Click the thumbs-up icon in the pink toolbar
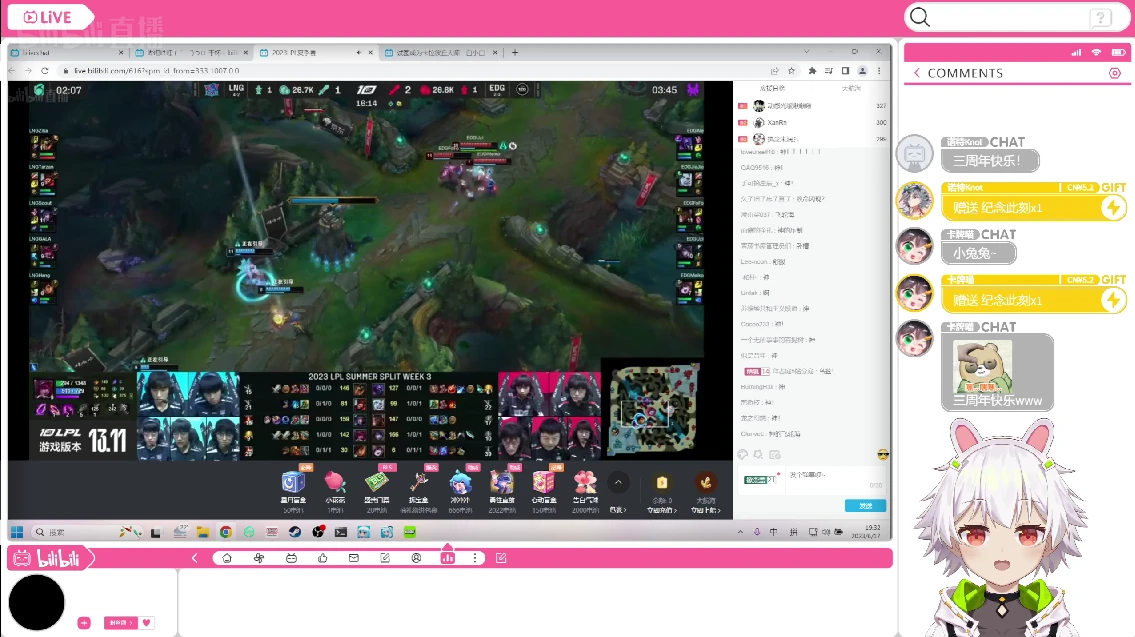 point(322,558)
